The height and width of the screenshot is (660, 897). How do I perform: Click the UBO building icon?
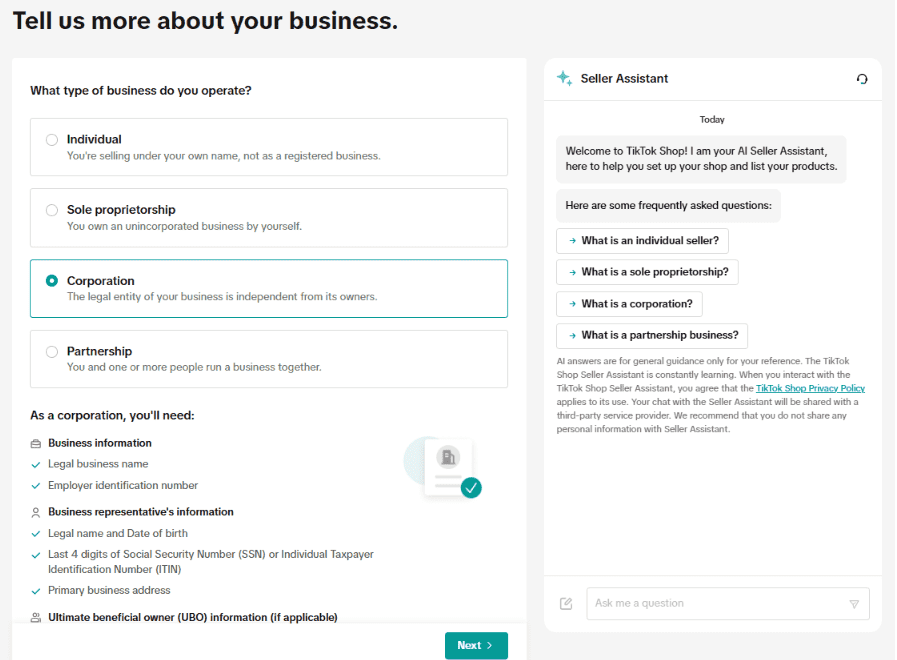35,617
